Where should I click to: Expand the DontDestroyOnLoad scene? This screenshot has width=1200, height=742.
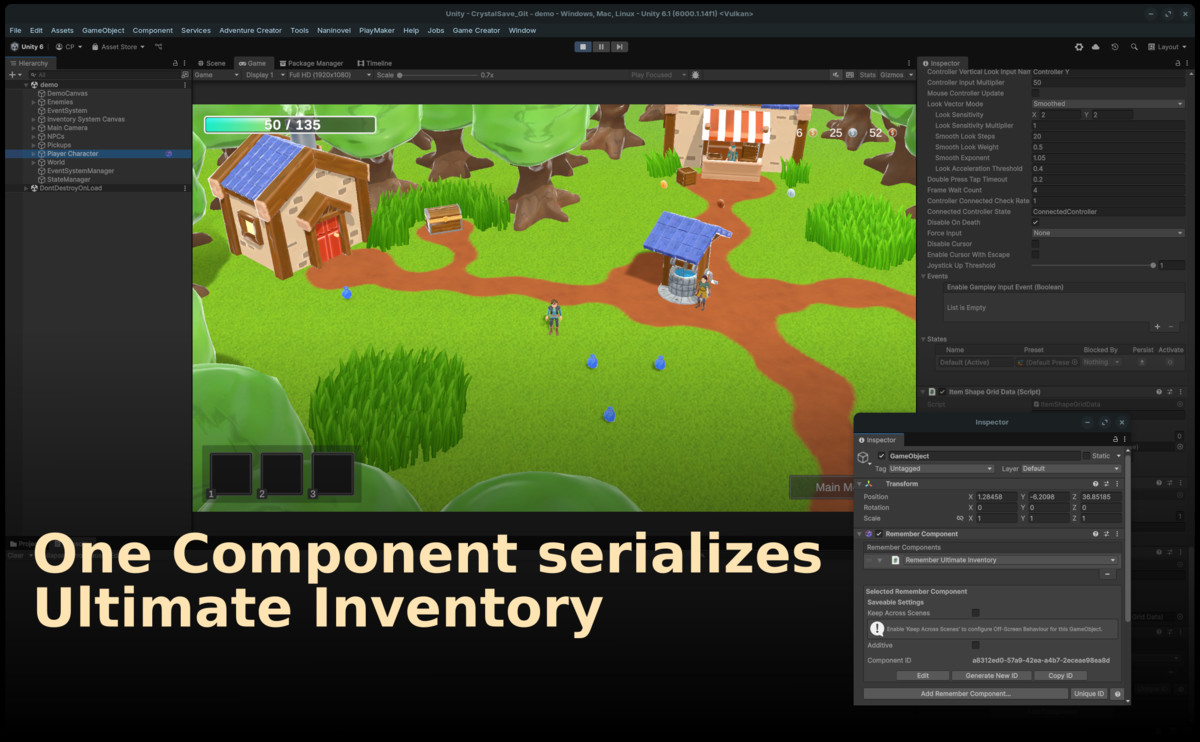click(27, 188)
